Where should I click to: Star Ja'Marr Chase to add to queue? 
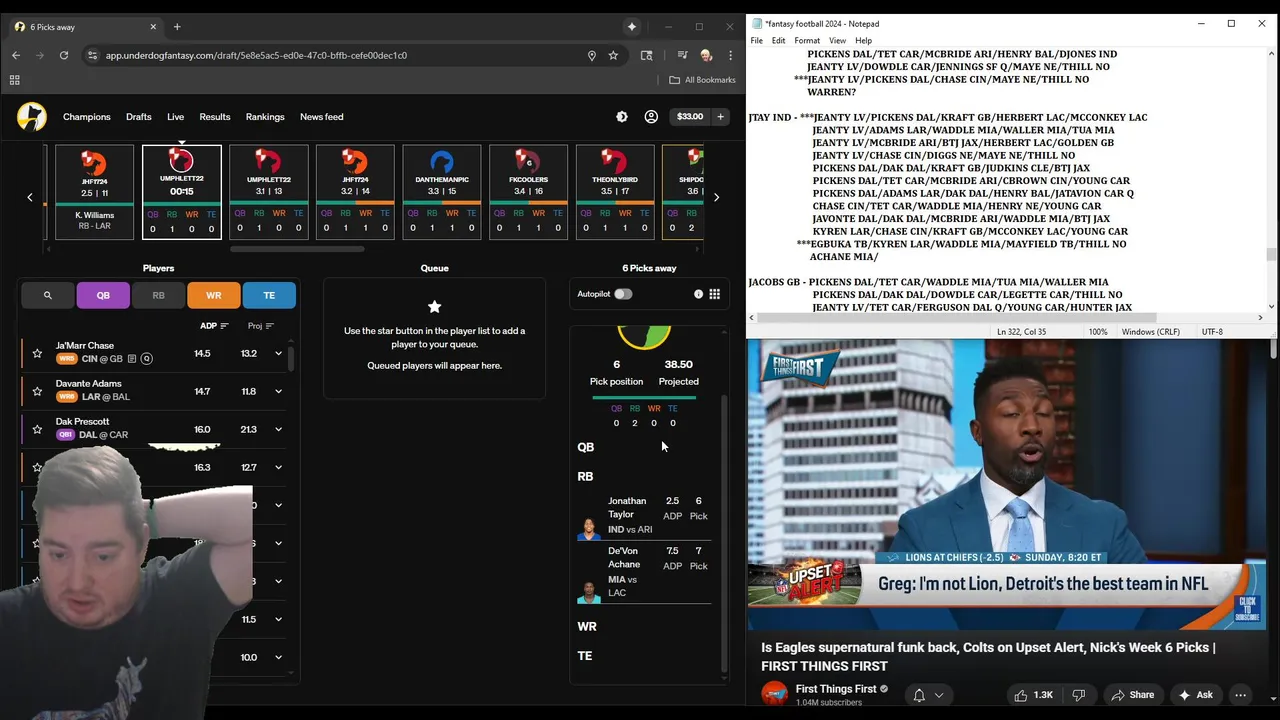coord(37,353)
